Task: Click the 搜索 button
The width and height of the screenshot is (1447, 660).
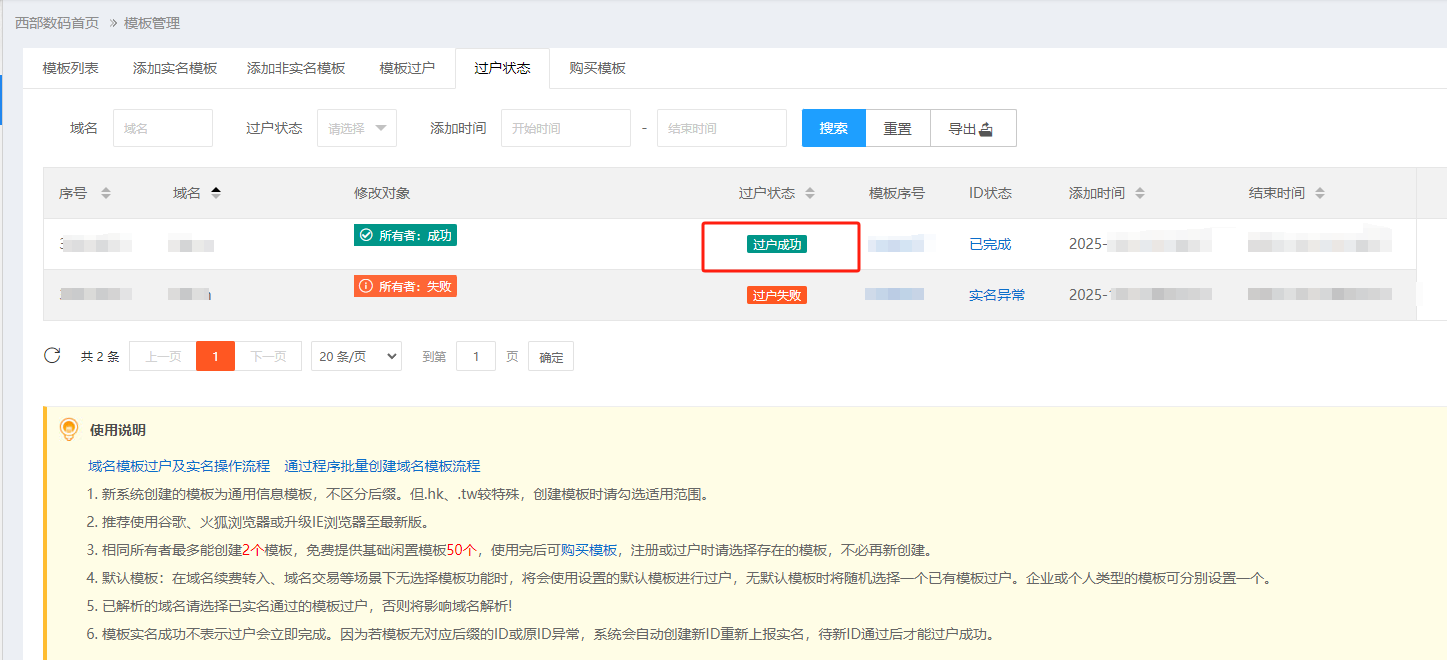Action: click(x=834, y=128)
